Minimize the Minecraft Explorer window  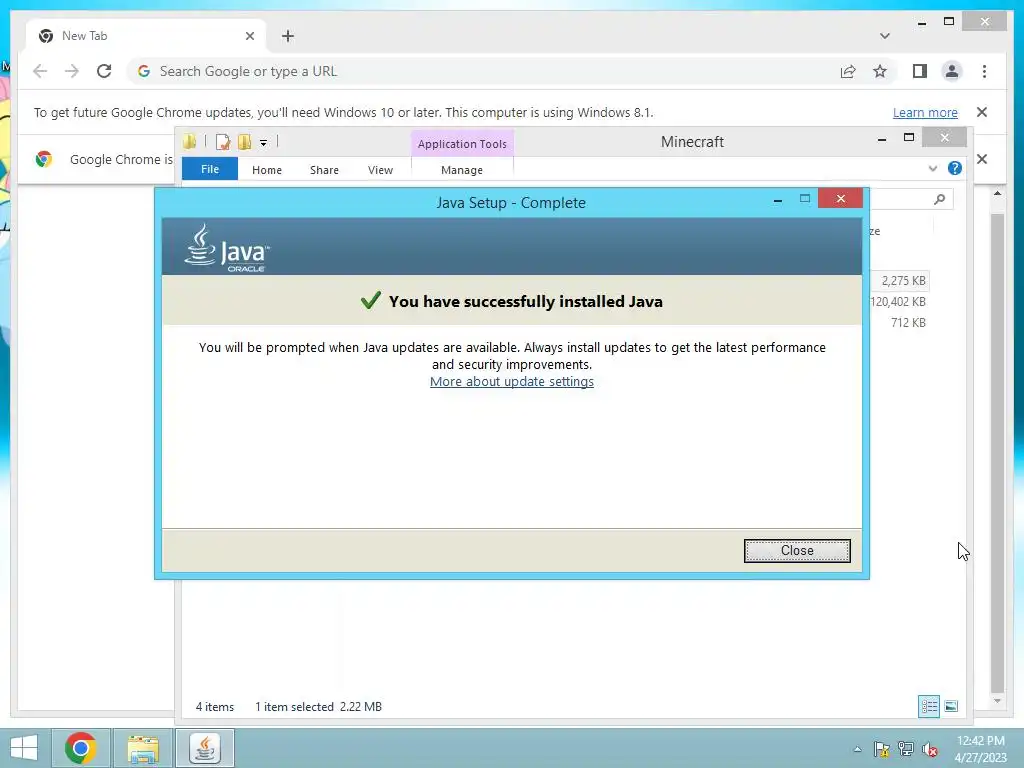click(x=882, y=138)
